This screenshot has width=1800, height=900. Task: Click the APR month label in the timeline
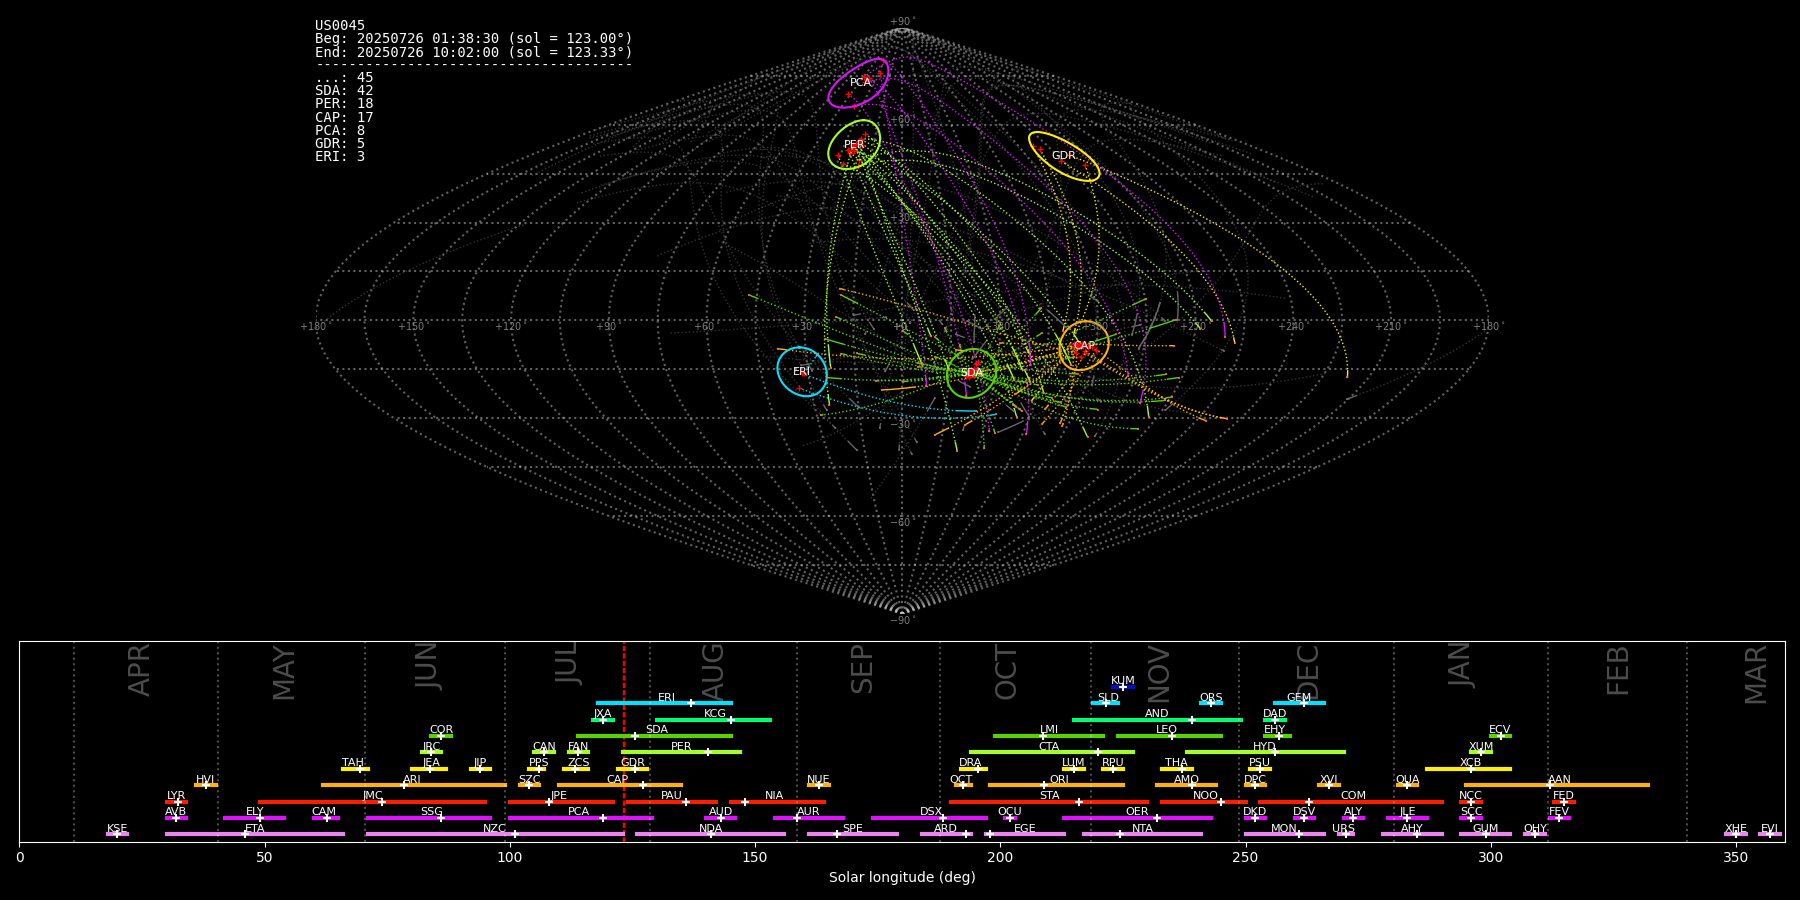139,670
